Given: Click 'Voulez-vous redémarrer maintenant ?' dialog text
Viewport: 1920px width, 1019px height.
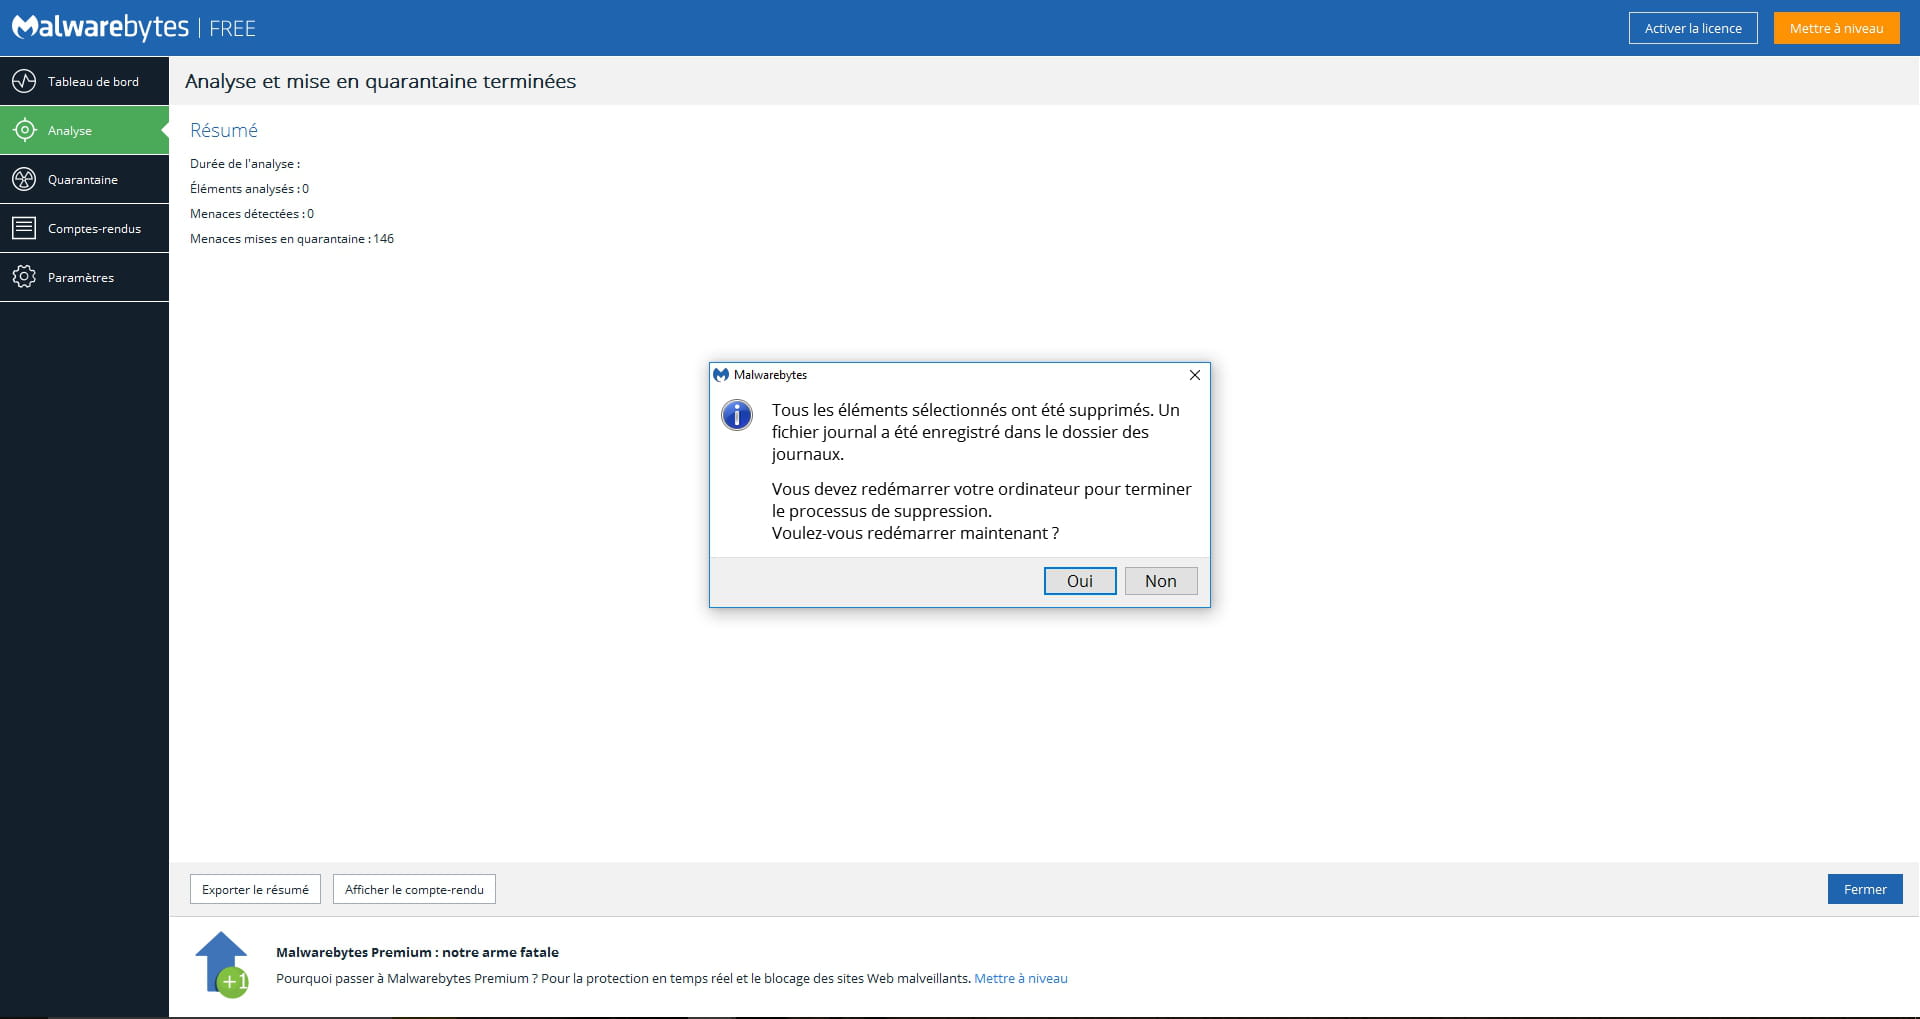Looking at the screenshot, I should [915, 533].
